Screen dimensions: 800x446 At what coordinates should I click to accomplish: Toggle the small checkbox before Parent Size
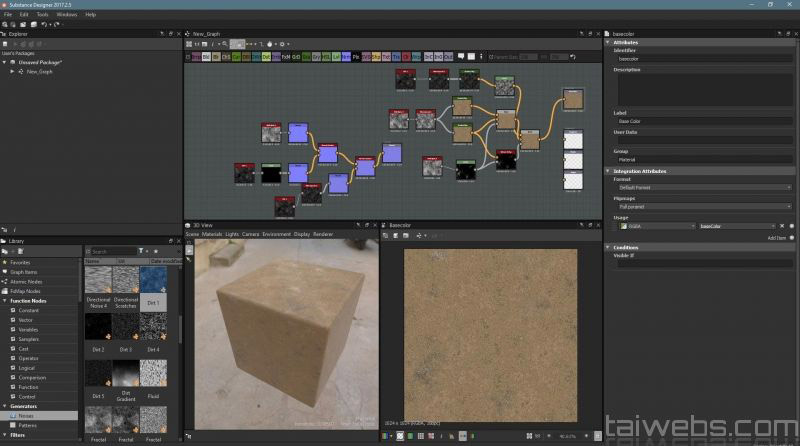pyautogui.click(x=491, y=57)
